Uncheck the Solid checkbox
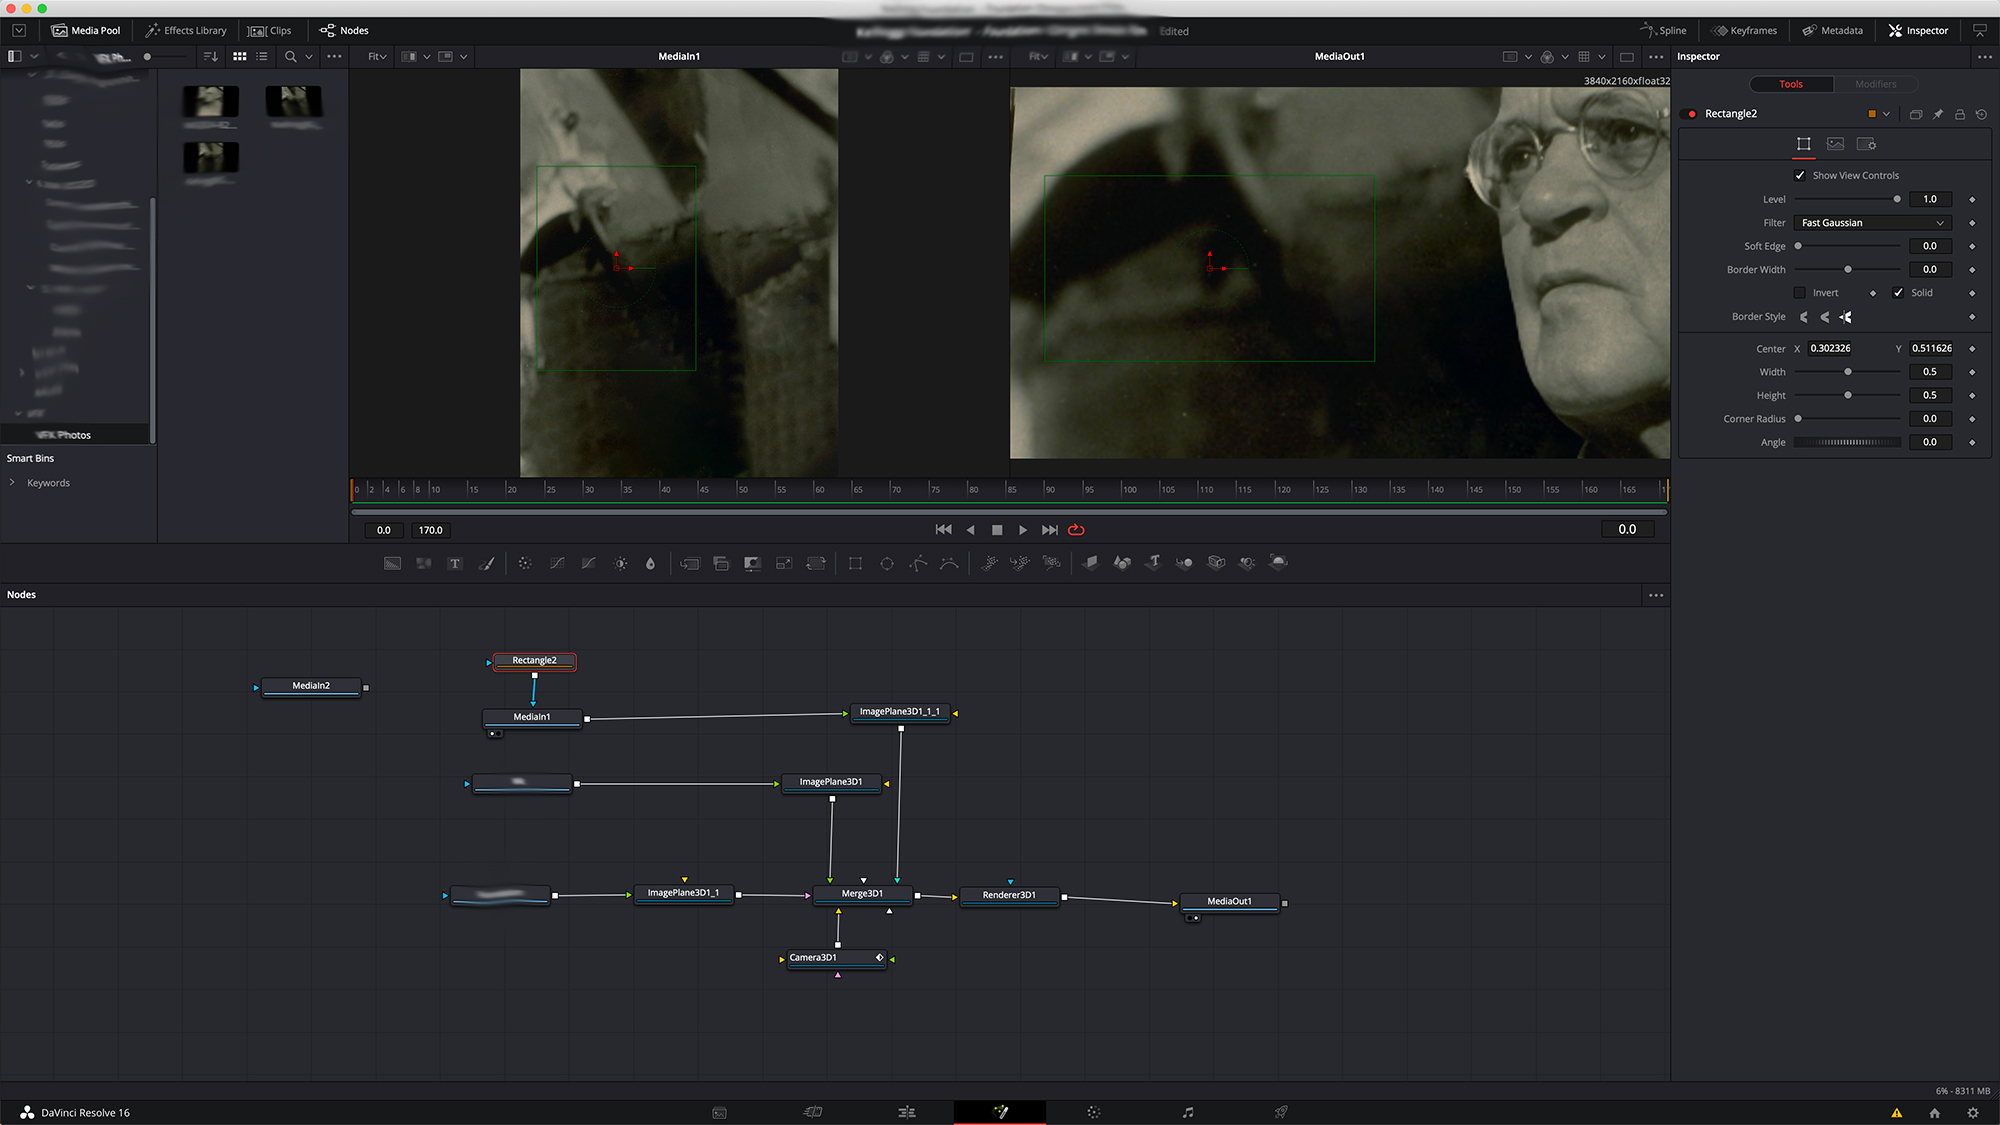This screenshot has width=2000, height=1125. (x=1898, y=293)
